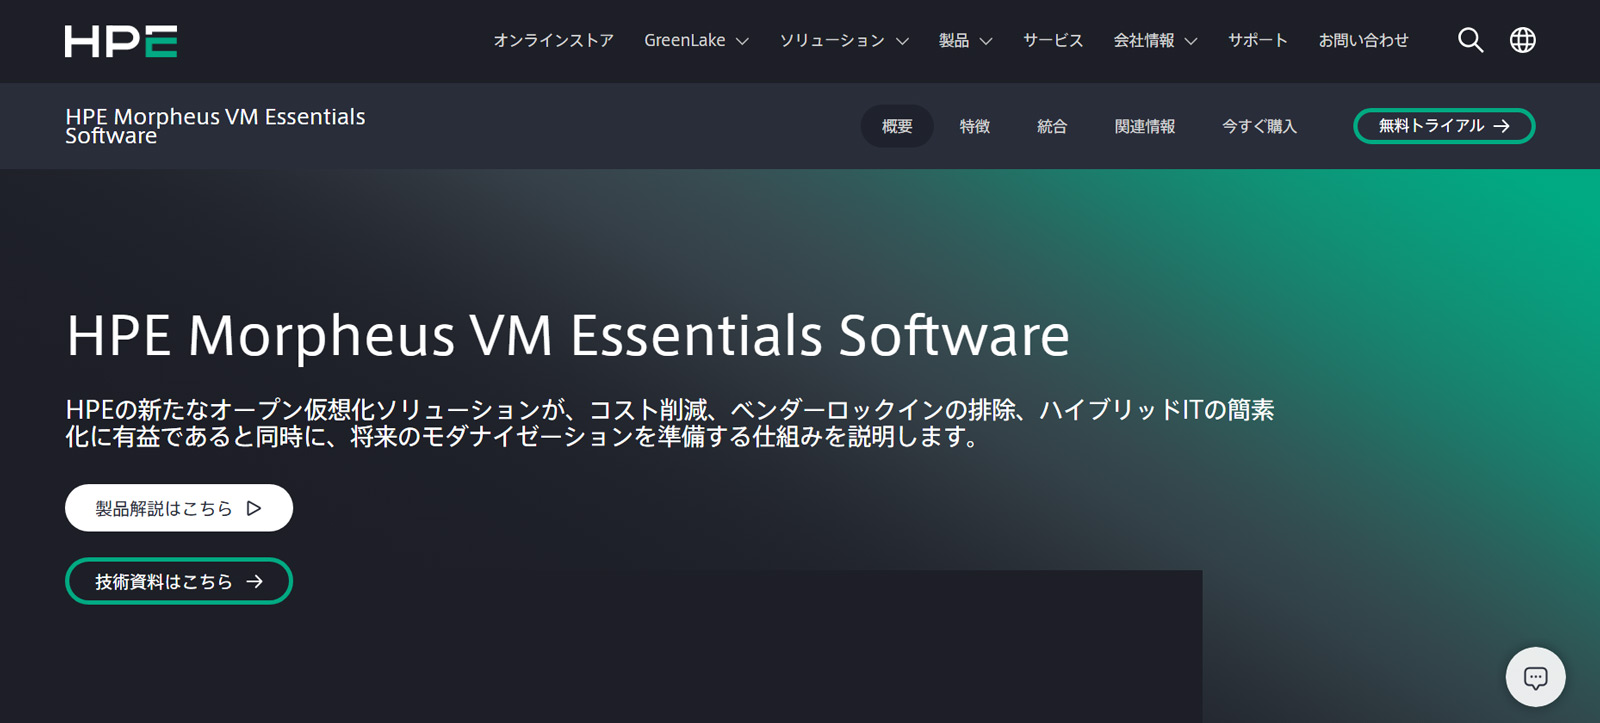Click the 無料トライアル button

tap(1444, 126)
